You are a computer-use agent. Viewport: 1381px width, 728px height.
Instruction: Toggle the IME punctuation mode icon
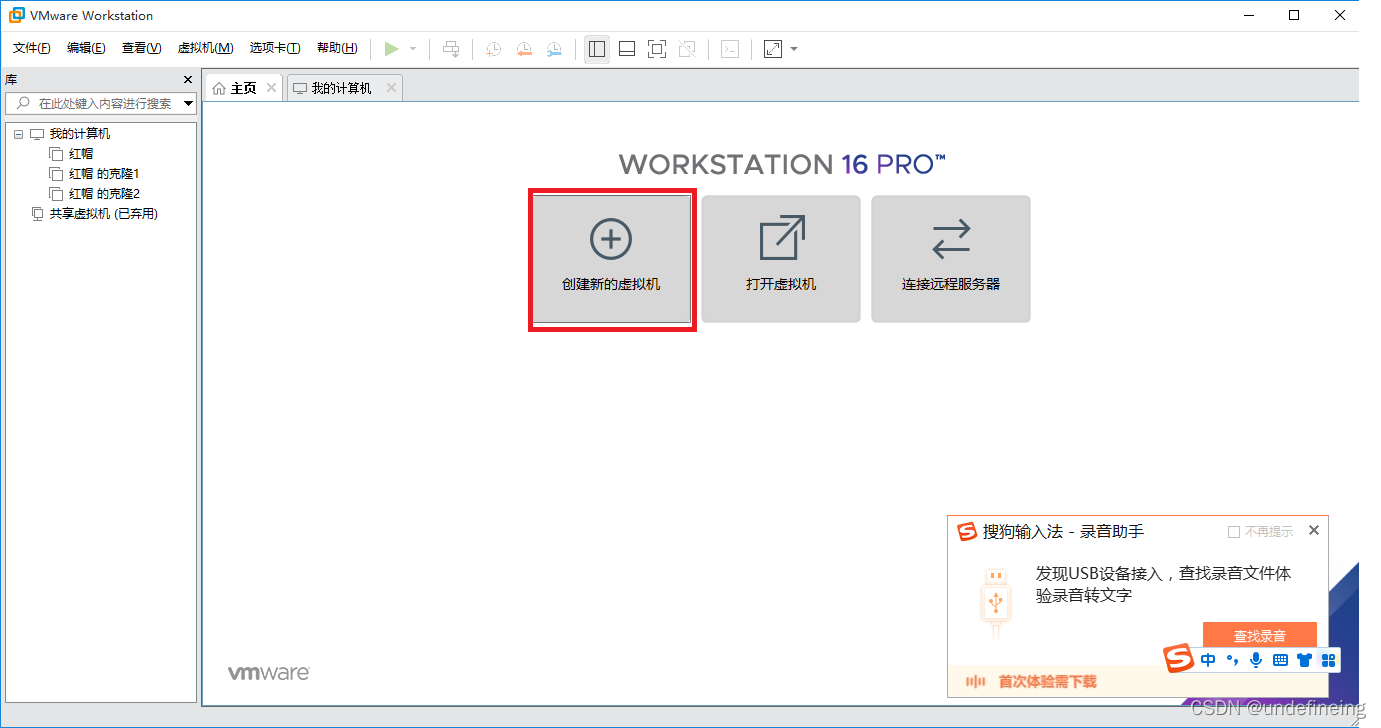[1233, 660]
